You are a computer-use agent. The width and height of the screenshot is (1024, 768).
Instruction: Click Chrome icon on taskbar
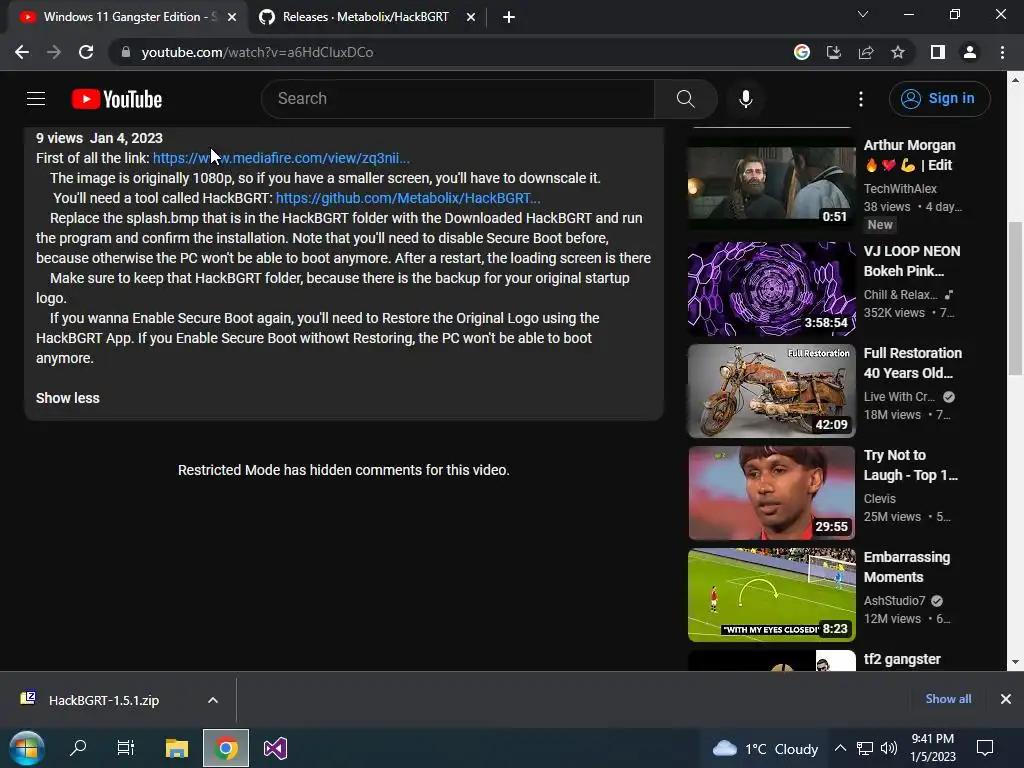pyautogui.click(x=226, y=748)
